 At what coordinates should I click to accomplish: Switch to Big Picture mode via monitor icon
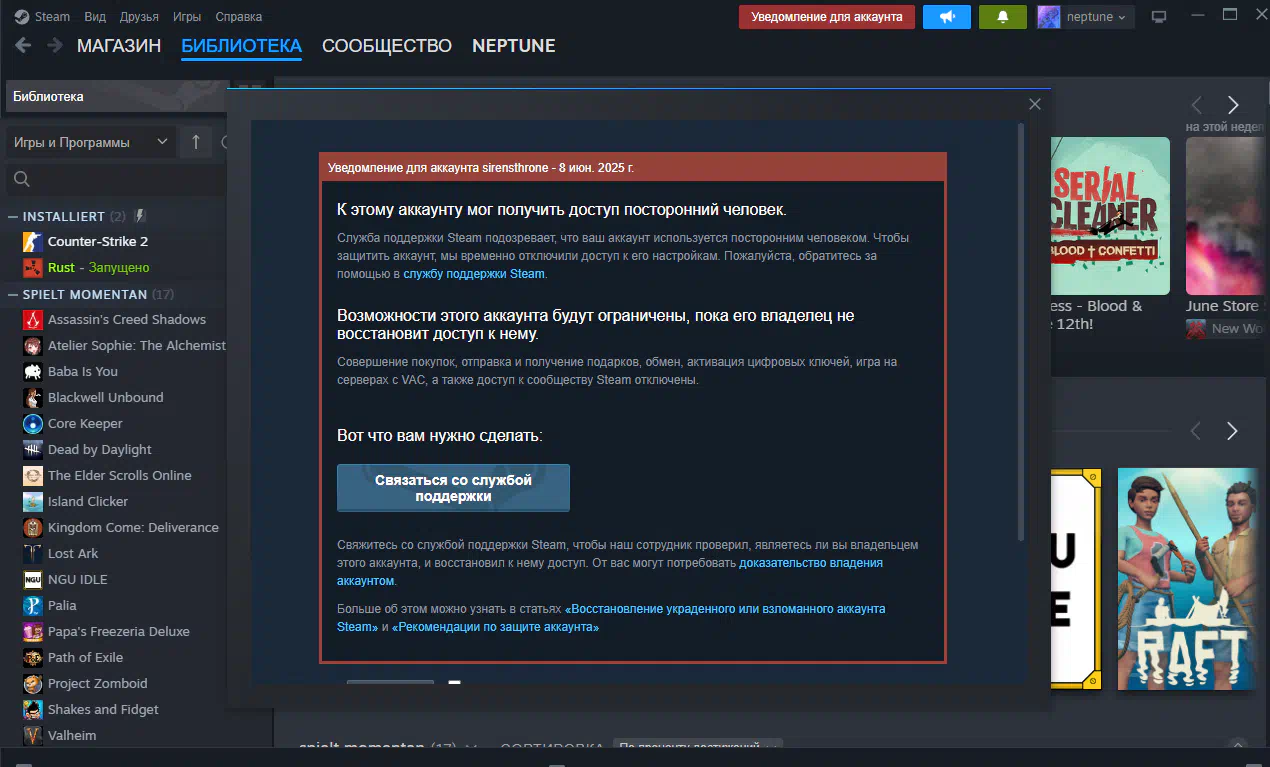tap(1159, 17)
